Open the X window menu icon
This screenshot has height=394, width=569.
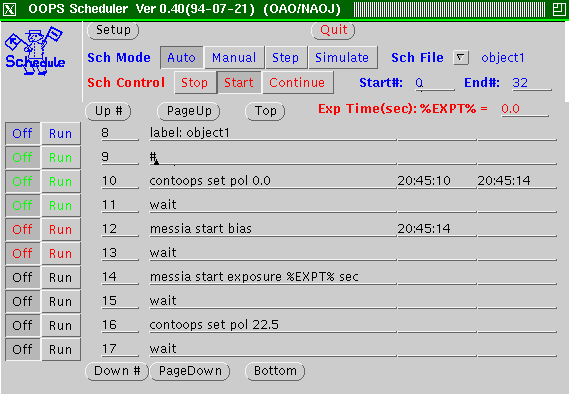(x=9, y=9)
